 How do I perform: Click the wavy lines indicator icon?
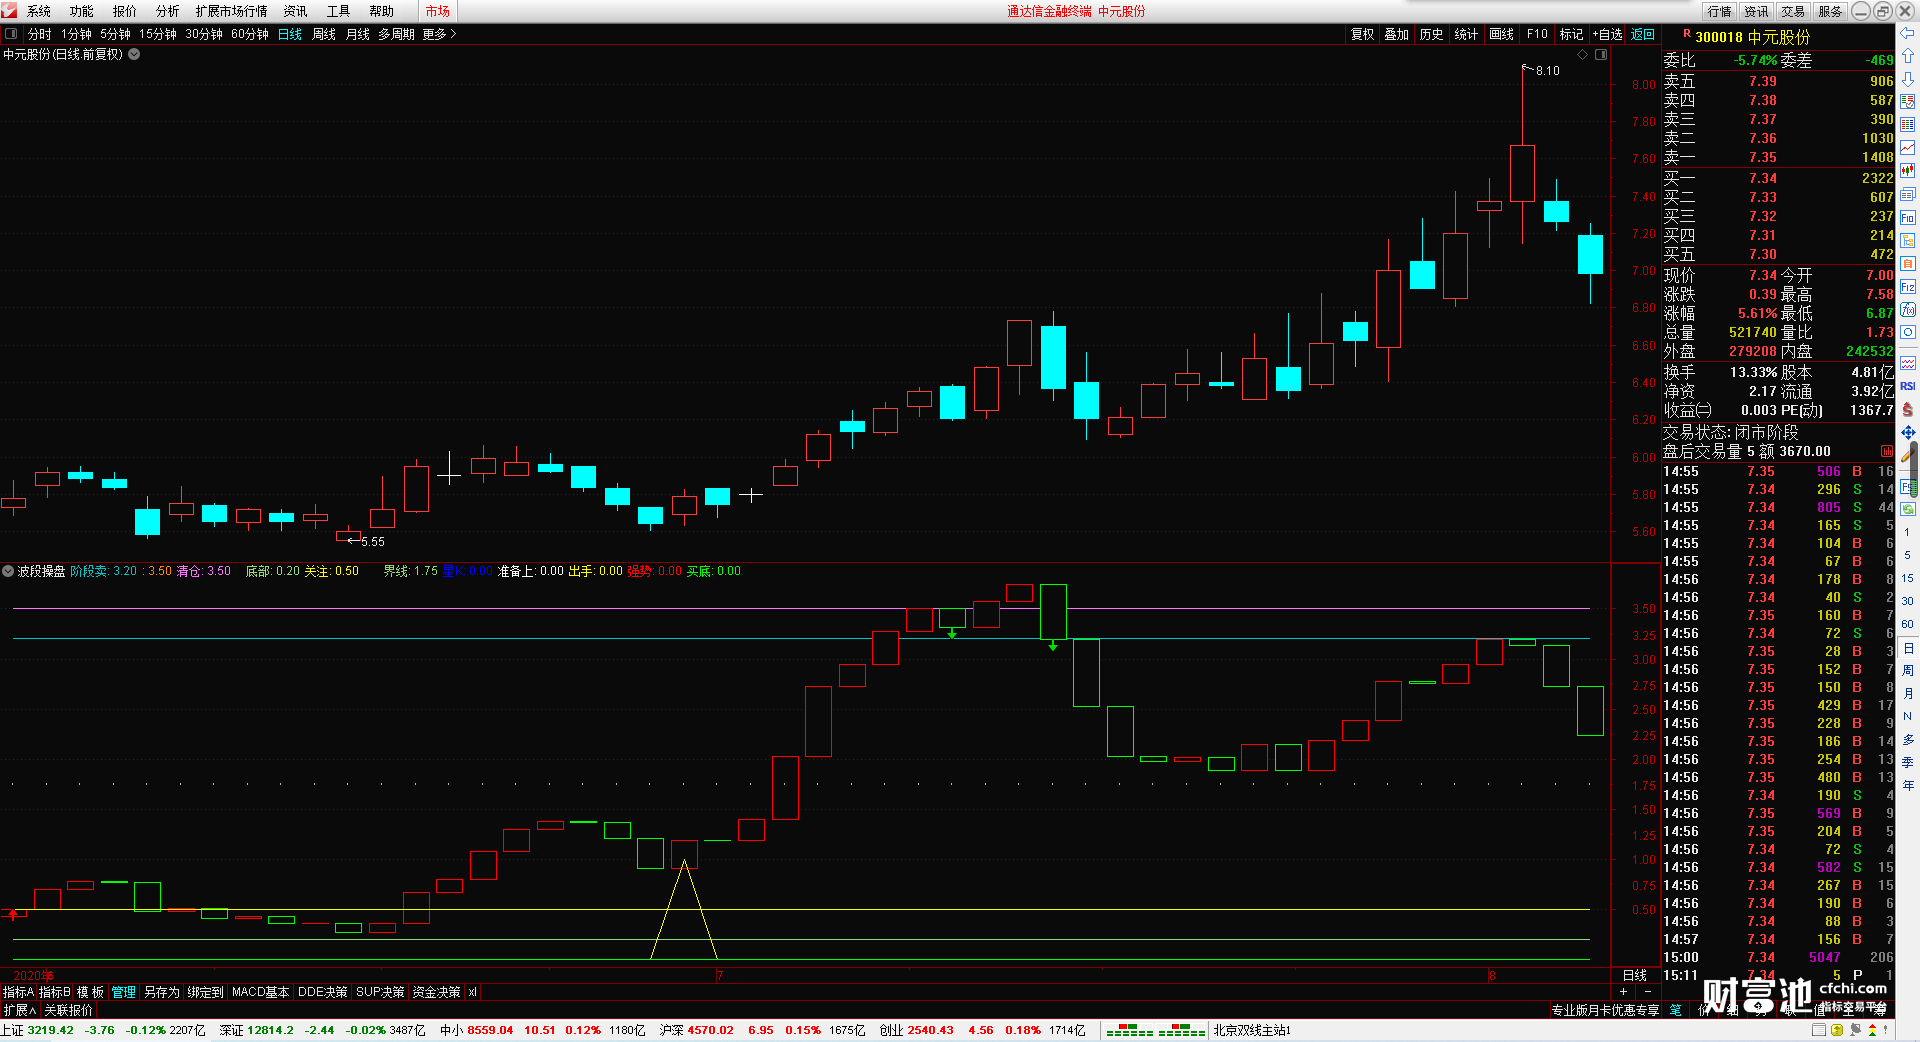coord(1908,363)
